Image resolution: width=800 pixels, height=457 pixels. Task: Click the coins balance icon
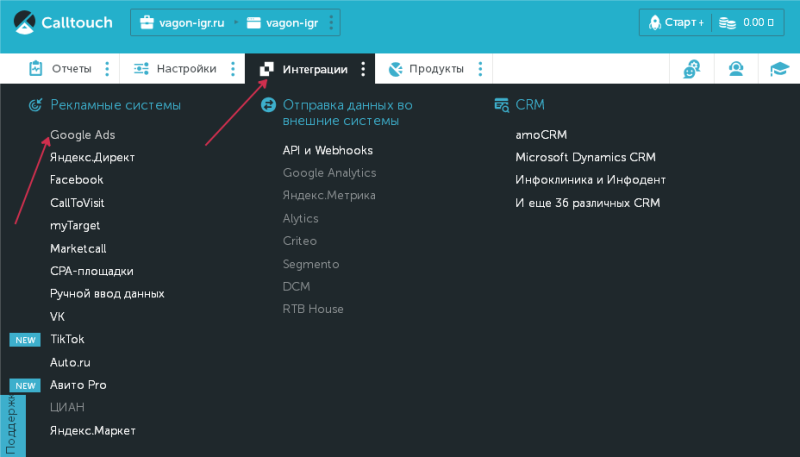click(x=727, y=23)
